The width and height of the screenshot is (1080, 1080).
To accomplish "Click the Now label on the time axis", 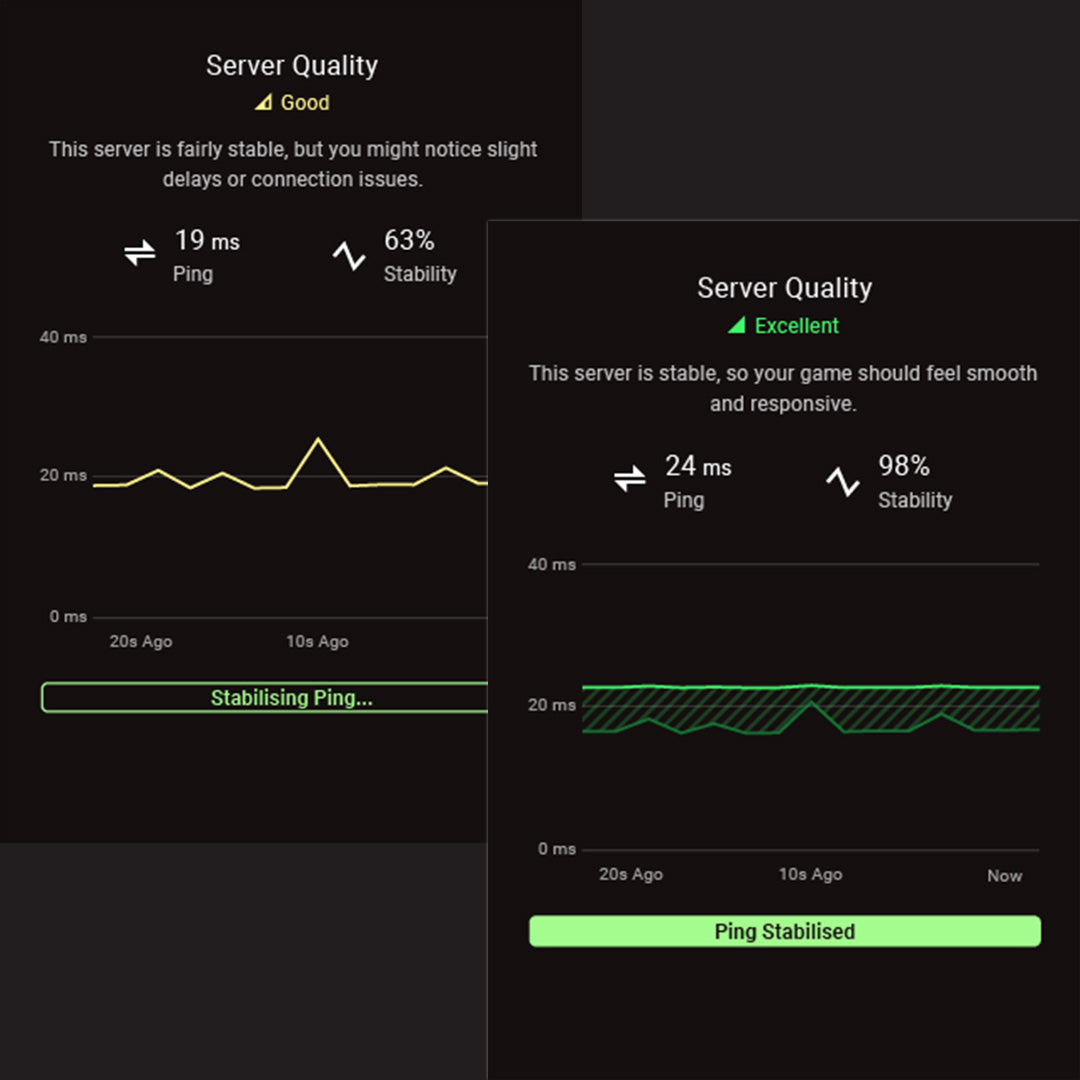I will [x=1004, y=876].
